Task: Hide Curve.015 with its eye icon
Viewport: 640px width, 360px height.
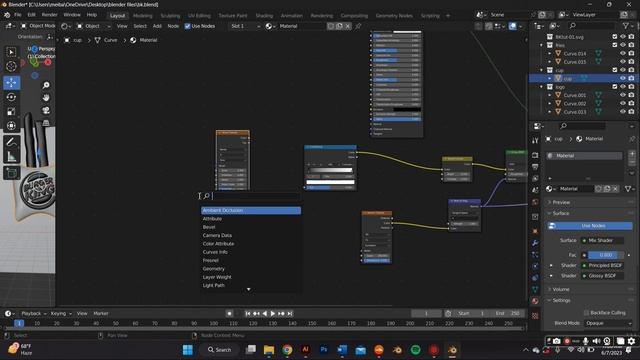Action: 623,62
